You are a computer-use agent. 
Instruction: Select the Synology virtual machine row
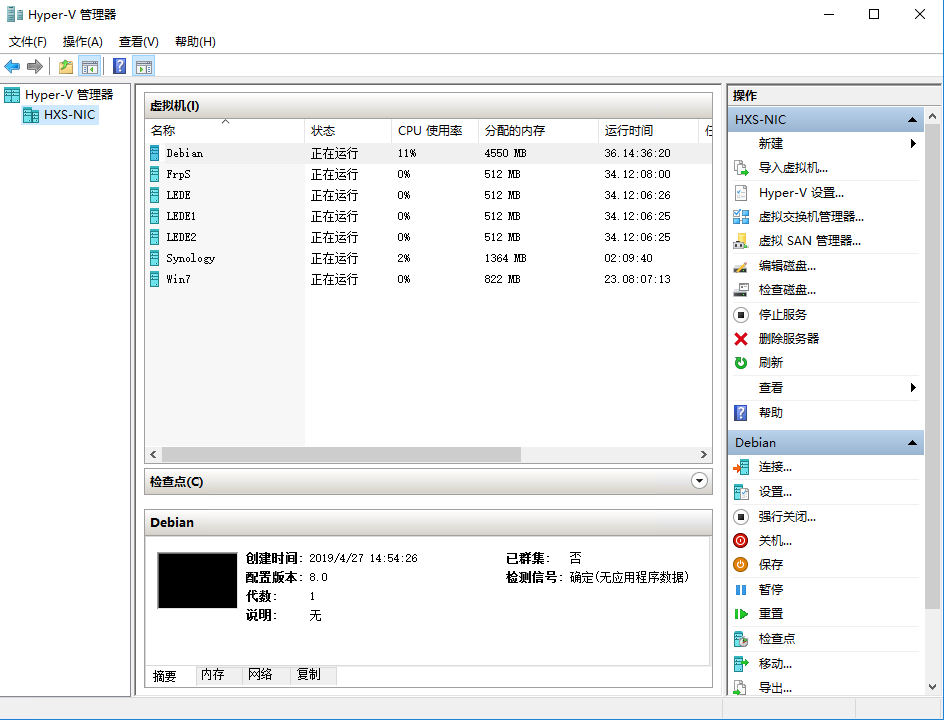(428, 258)
